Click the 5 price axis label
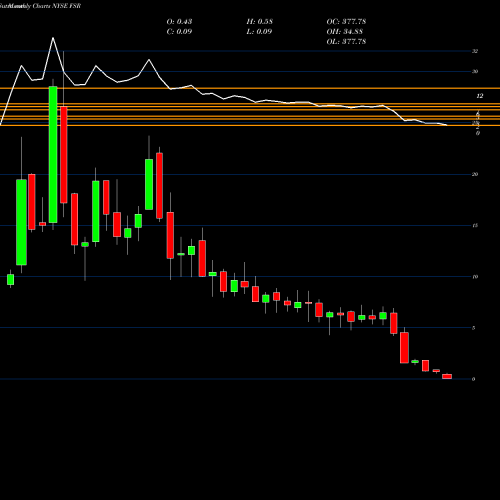Image resolution: width=500 pixels, height=500 pixels. pyautogui.click(x=473, y=328)
